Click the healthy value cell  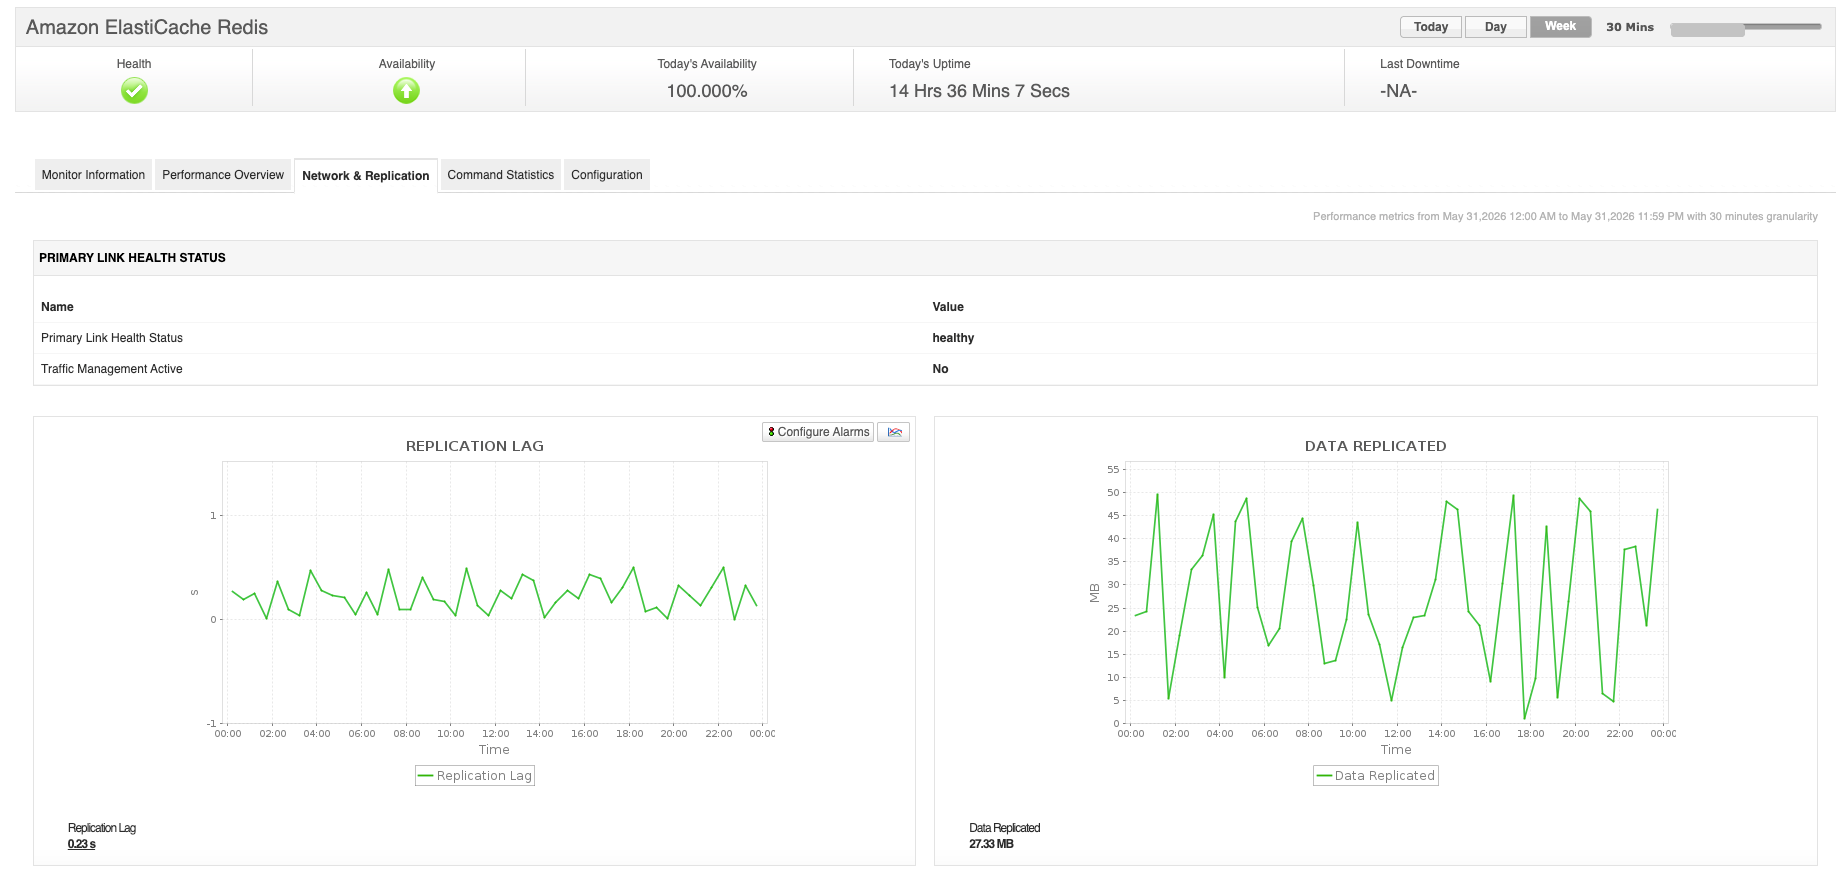point(953,338)
